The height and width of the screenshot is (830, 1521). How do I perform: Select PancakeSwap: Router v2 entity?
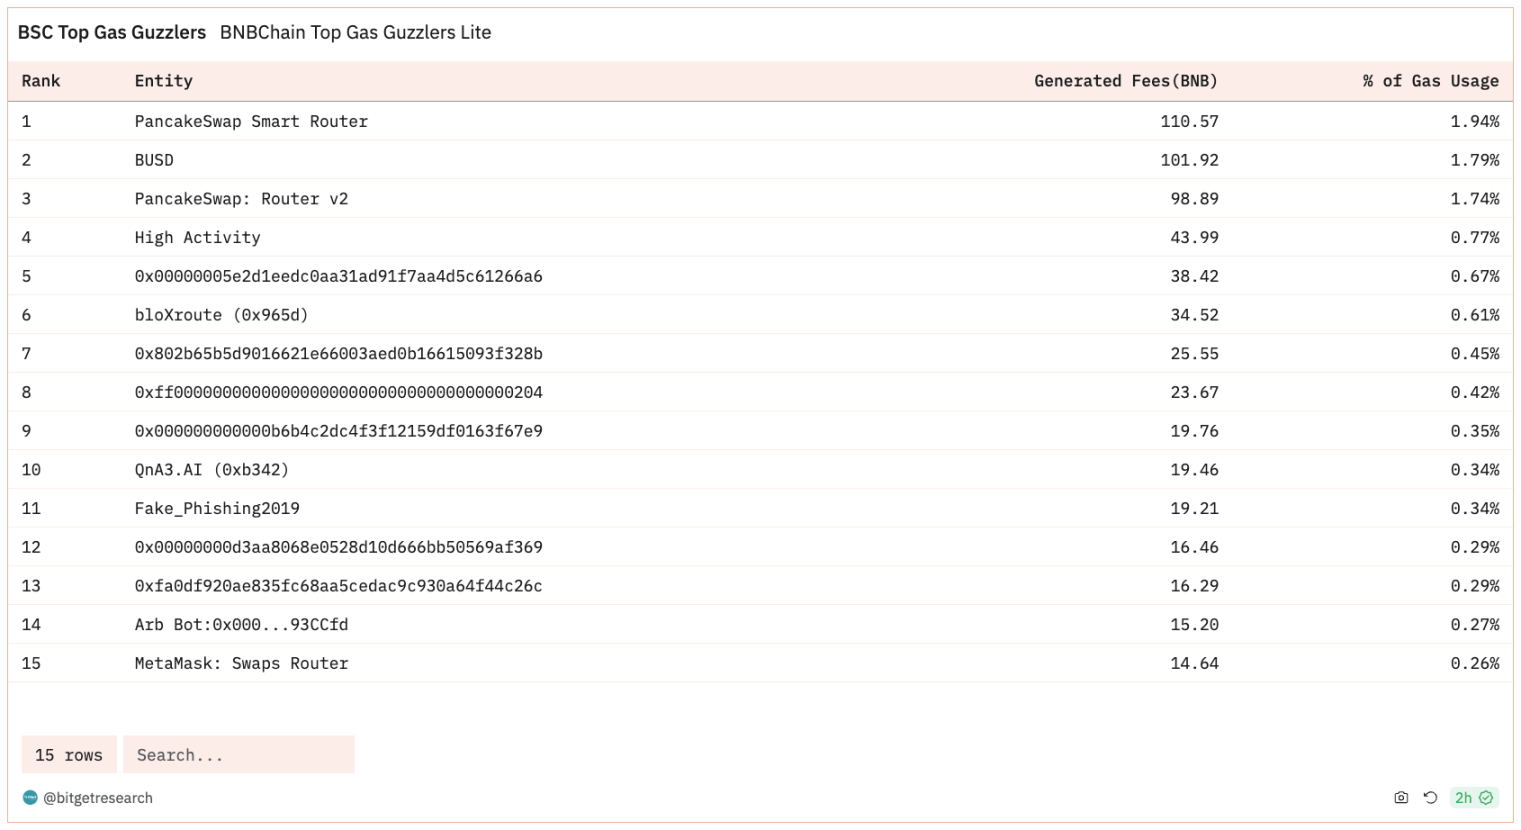coord(242,199)
